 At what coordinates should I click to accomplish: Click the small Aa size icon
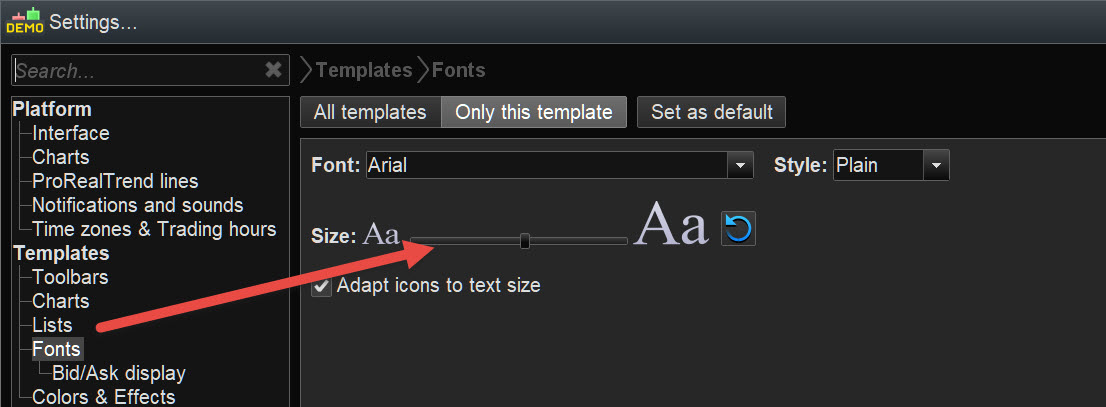pyautogui.click(x=381, y=235)
